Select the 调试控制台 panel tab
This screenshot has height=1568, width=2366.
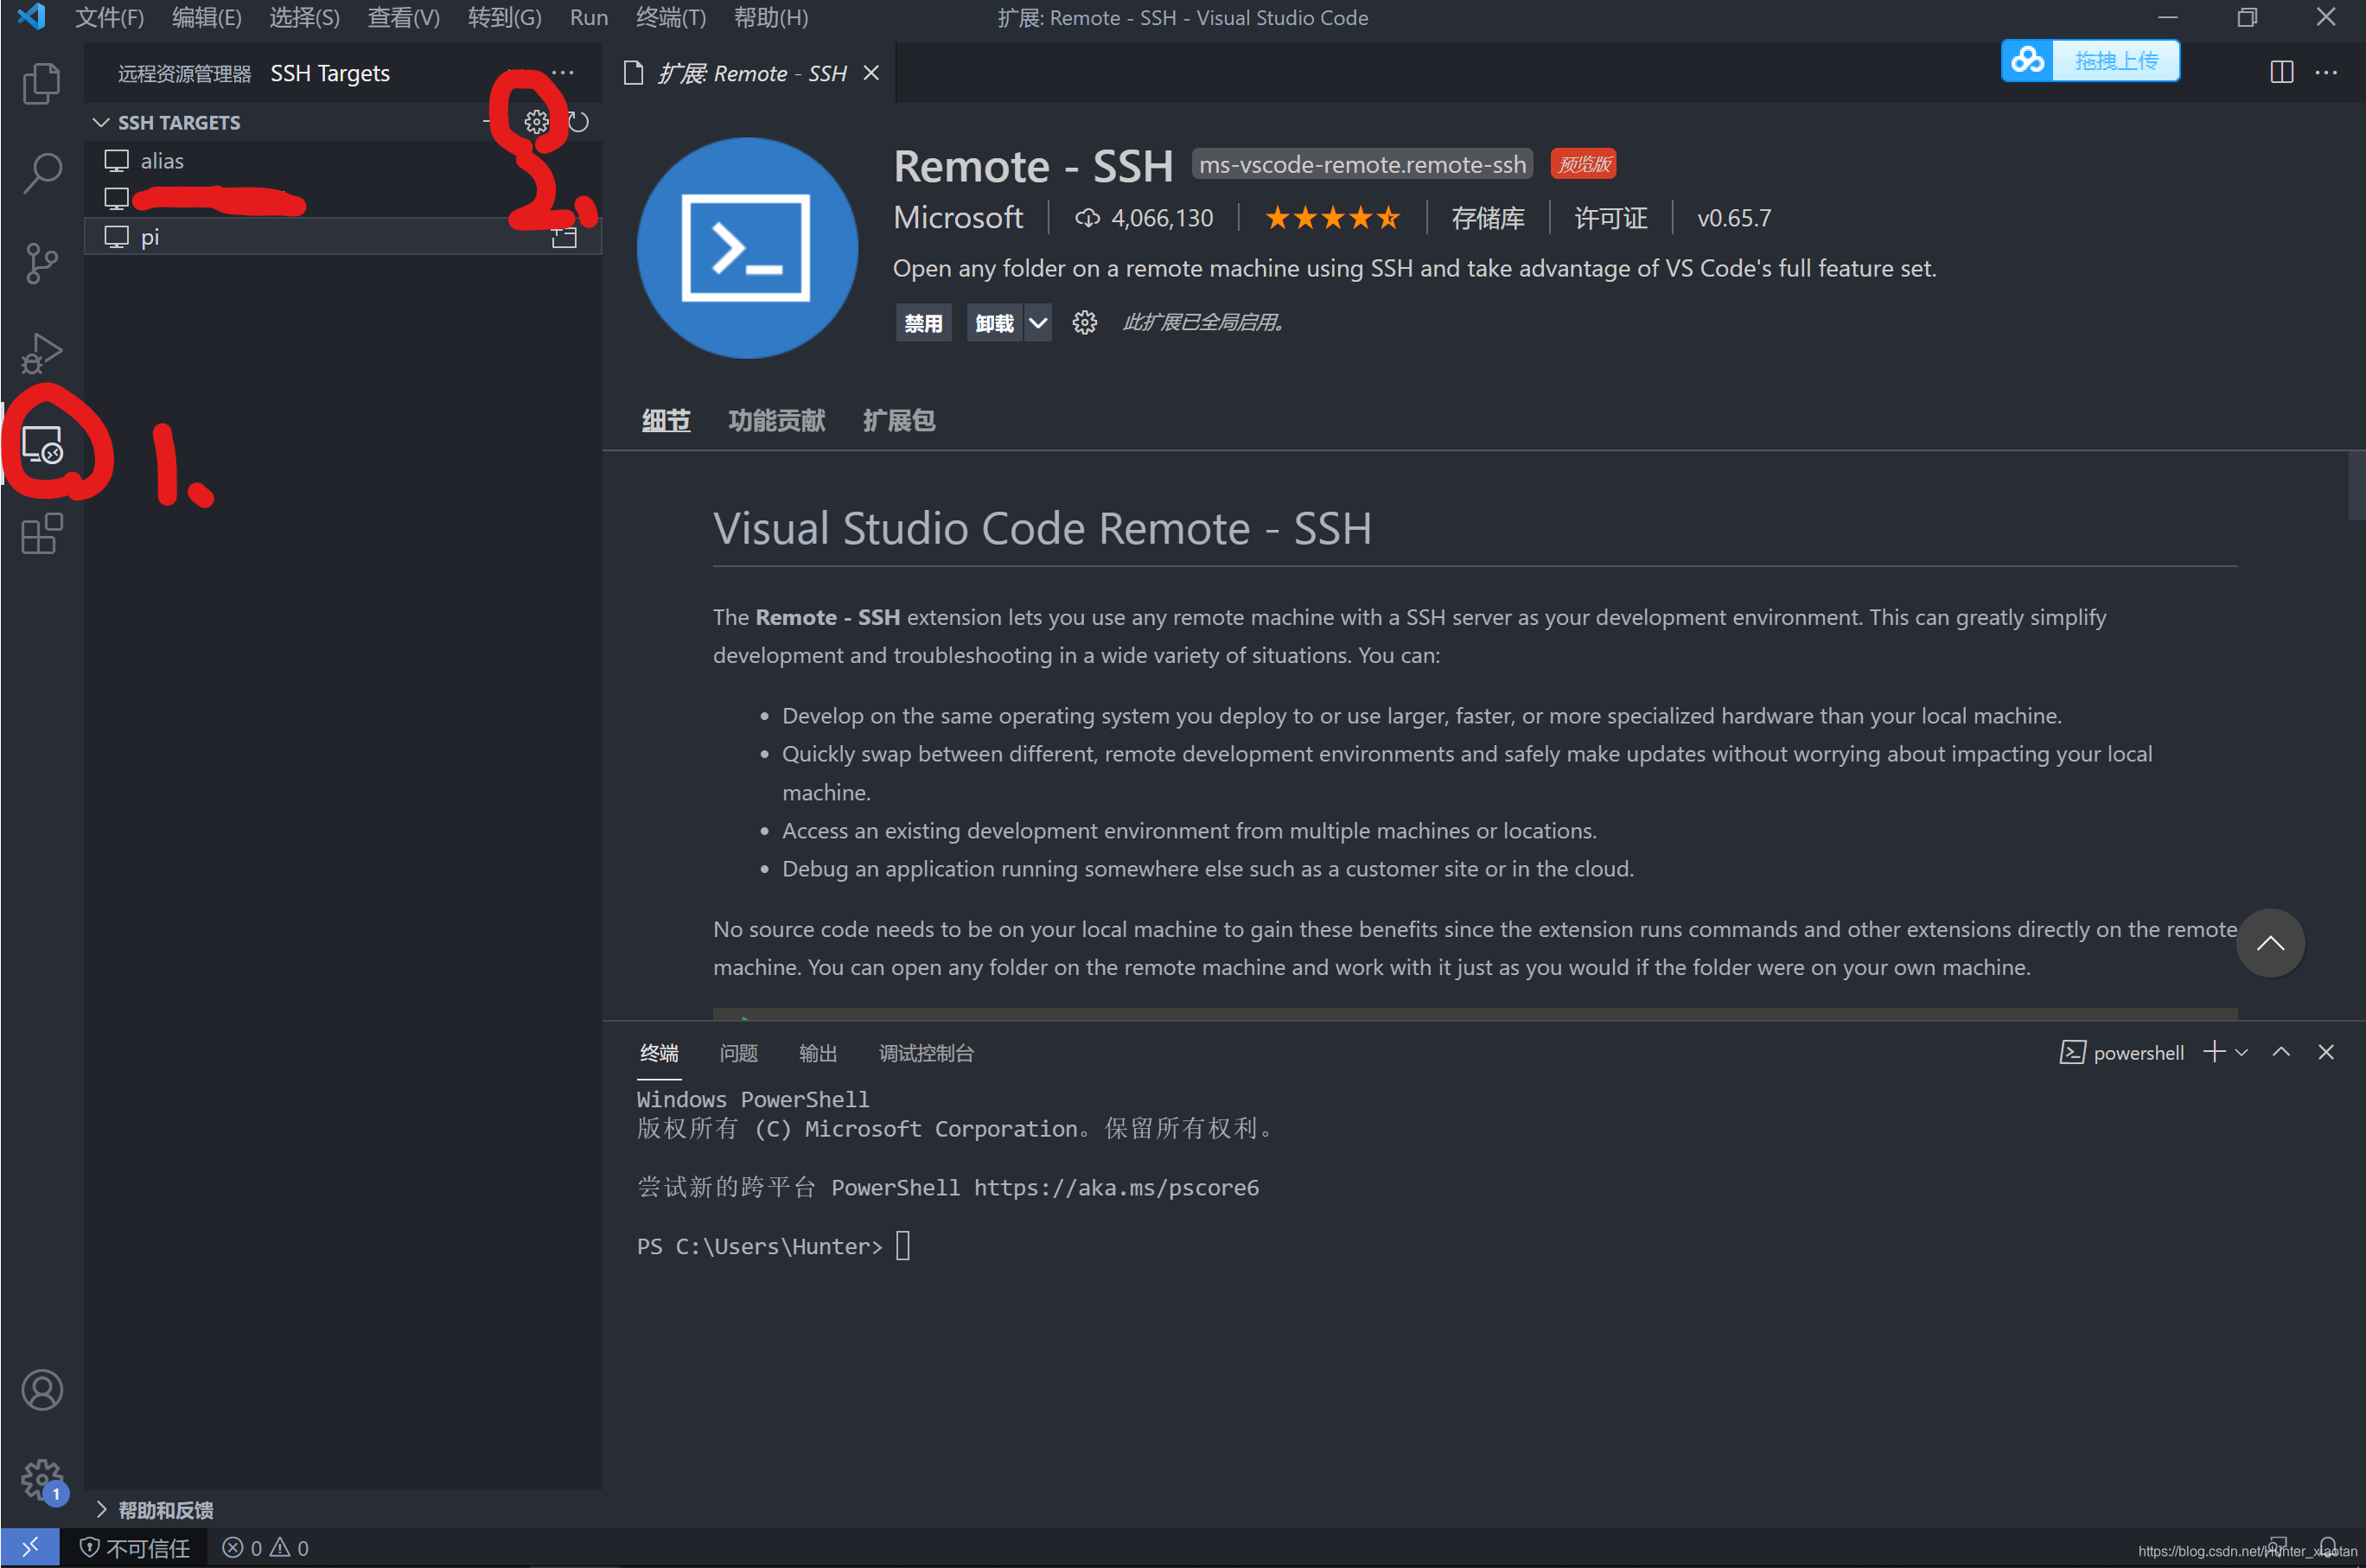tap(925, 1053)
